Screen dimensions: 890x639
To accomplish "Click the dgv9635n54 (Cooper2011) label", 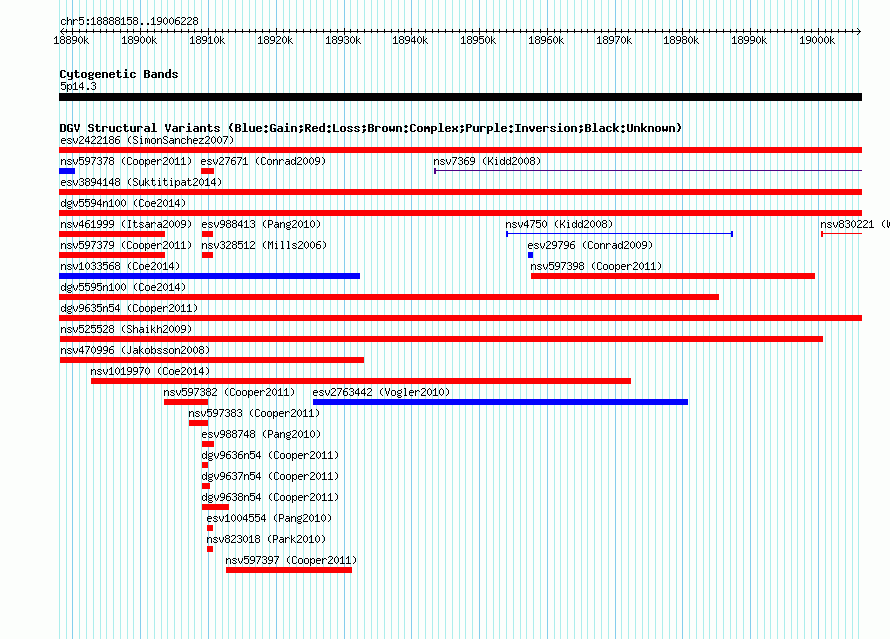I will coord(129,308).
